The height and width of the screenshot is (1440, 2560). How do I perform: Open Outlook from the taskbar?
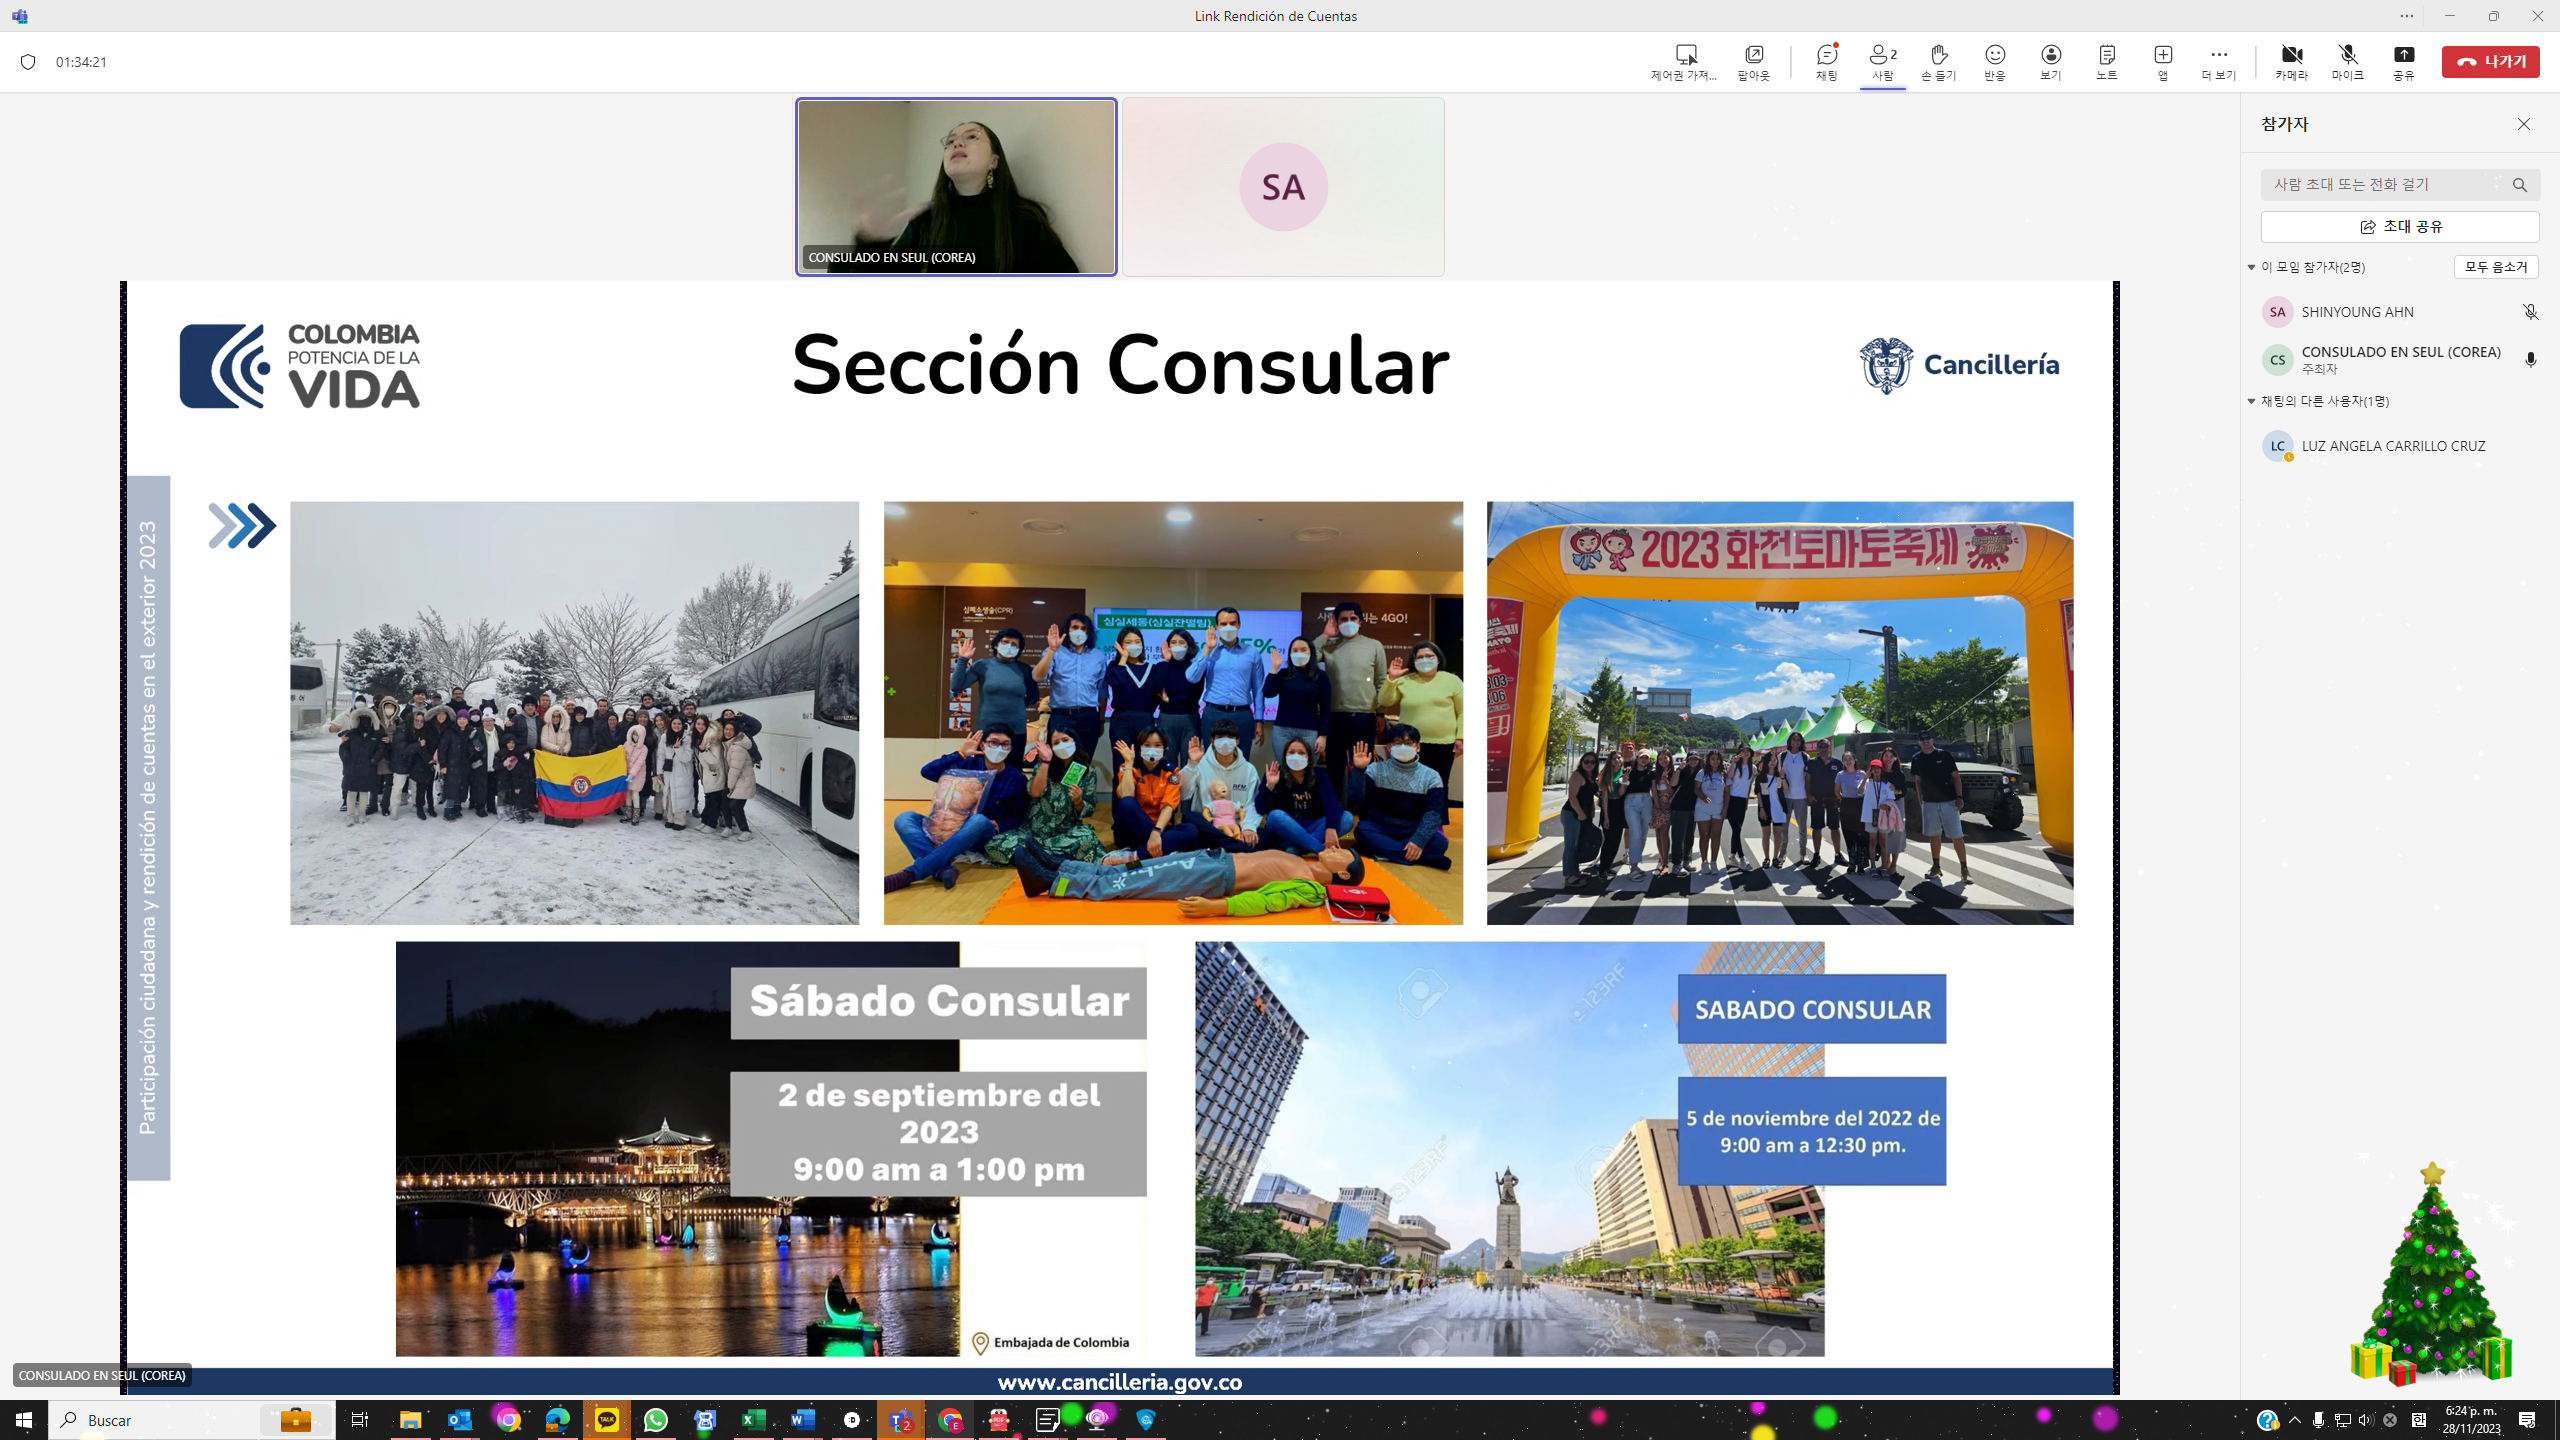tap(459, 1420)
